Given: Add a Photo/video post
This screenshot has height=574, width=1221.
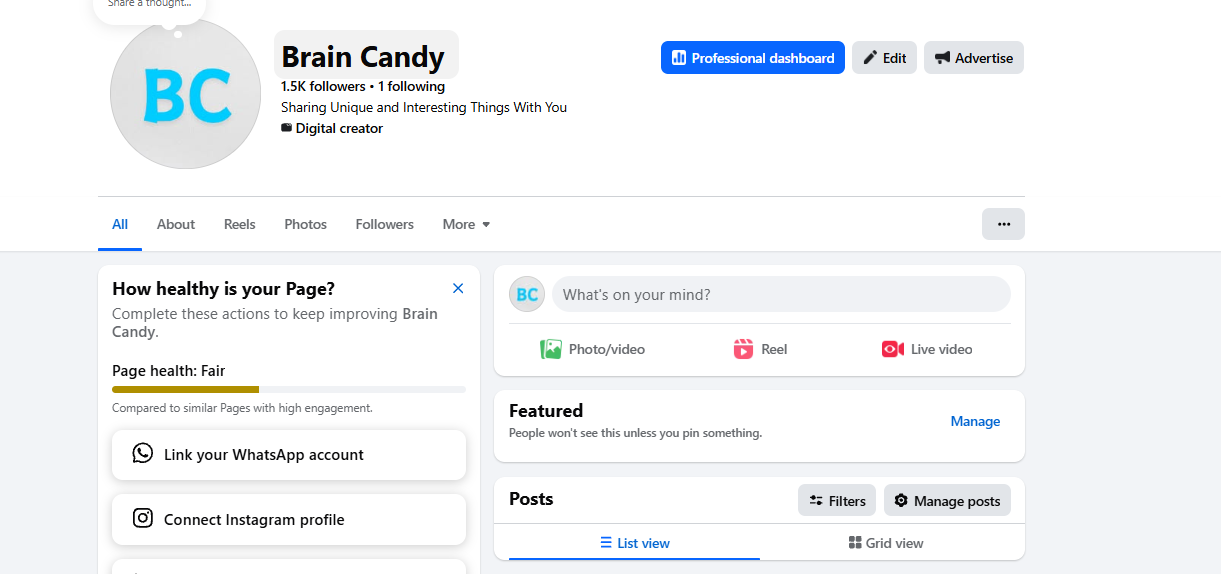Looking at the screenshot, I should click(x=593, y=349).
